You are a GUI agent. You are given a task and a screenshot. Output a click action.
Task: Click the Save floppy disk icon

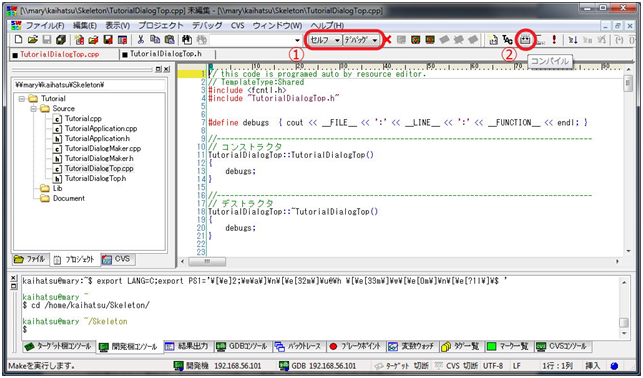point(47,40)
